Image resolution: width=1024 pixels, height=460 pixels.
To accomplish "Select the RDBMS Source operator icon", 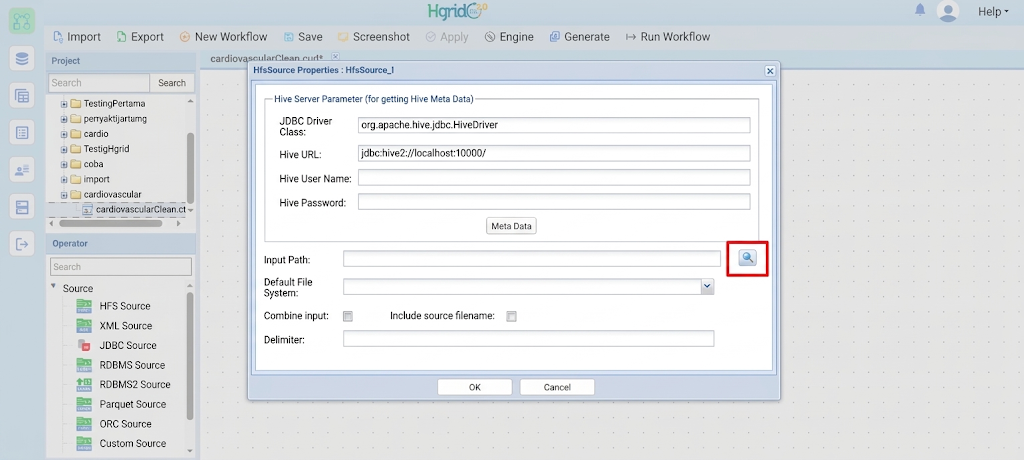I will coord(84,365).
